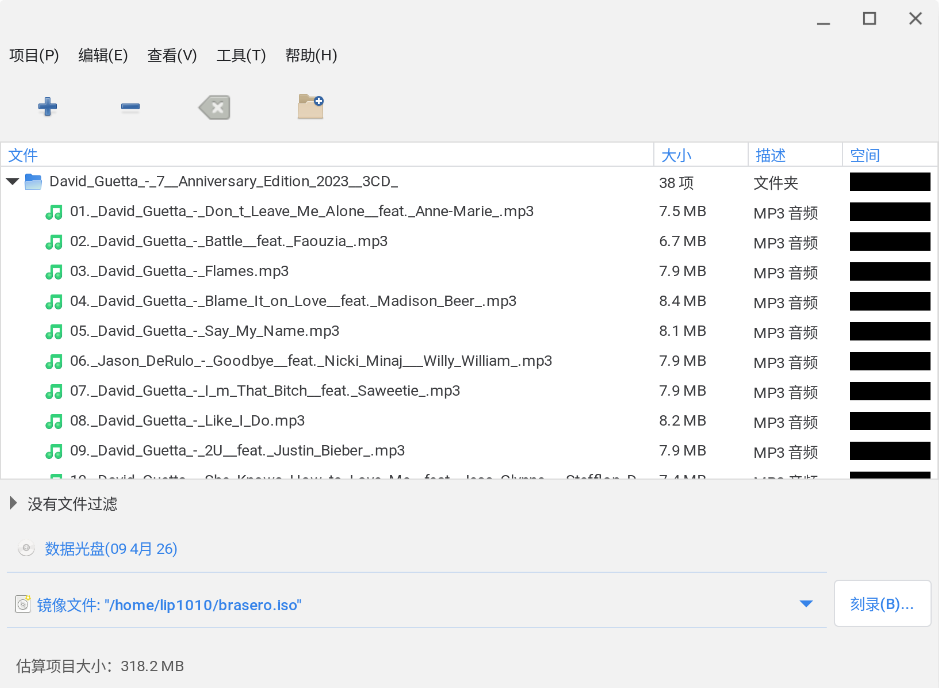Expand the 没有文件过滤 section
Image resolution: width=939 pixels, height=688 pixels.
pyautogui.click(x=13, y=504)
